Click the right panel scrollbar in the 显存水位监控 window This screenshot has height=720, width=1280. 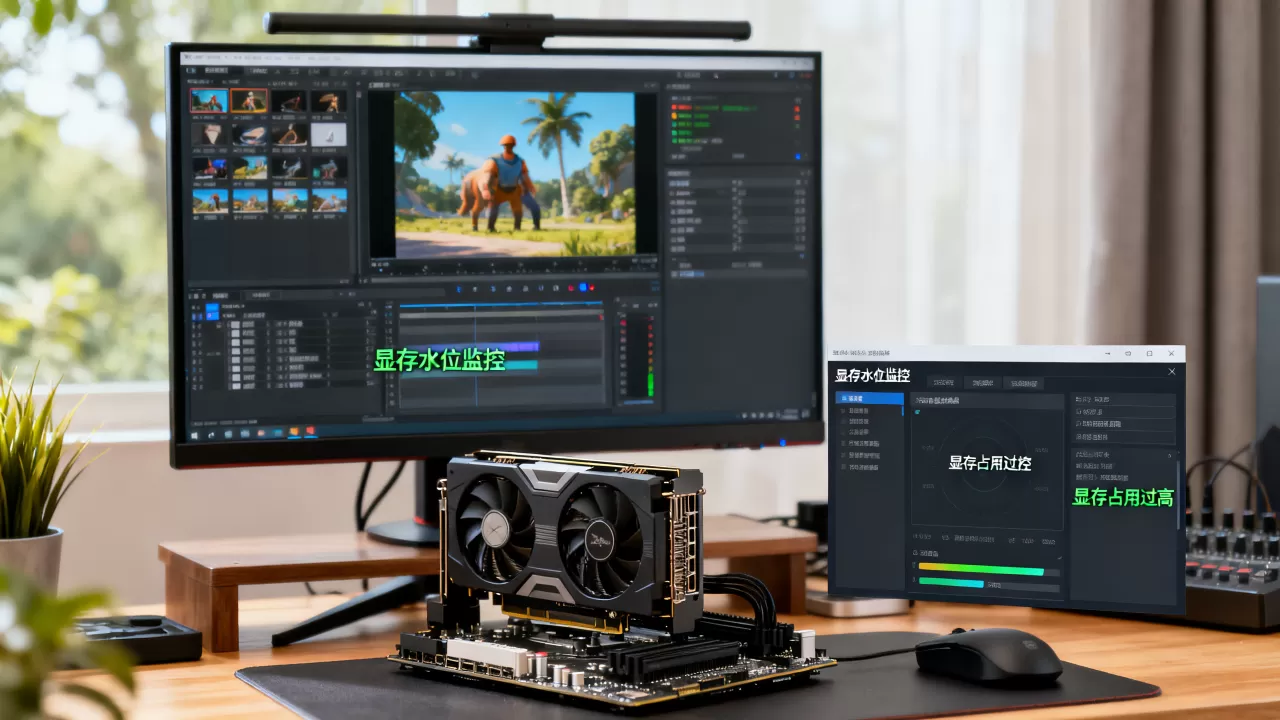tap(1178, 494)
